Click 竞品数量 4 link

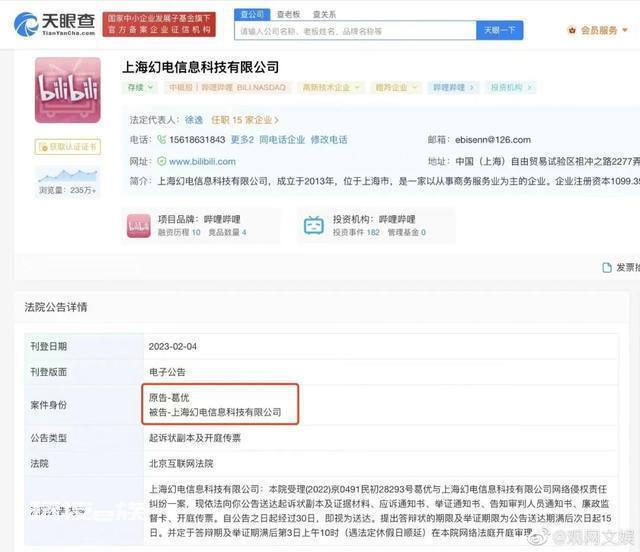227,232
